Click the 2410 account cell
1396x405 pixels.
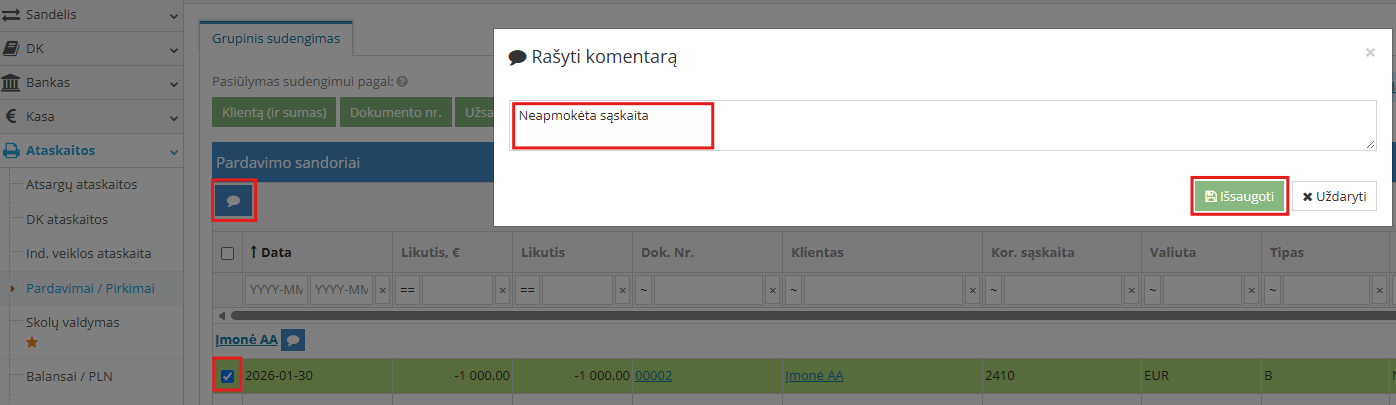click(x=1060, y=376)
